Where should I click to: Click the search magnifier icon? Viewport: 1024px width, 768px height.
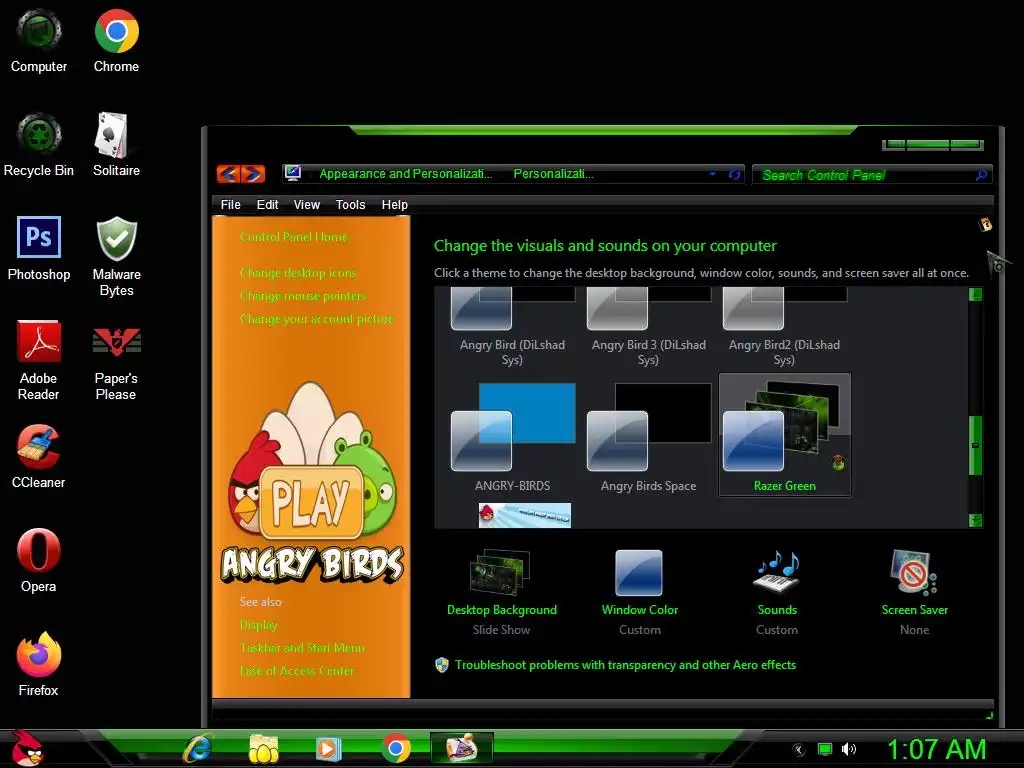click(x=981, y=175)
